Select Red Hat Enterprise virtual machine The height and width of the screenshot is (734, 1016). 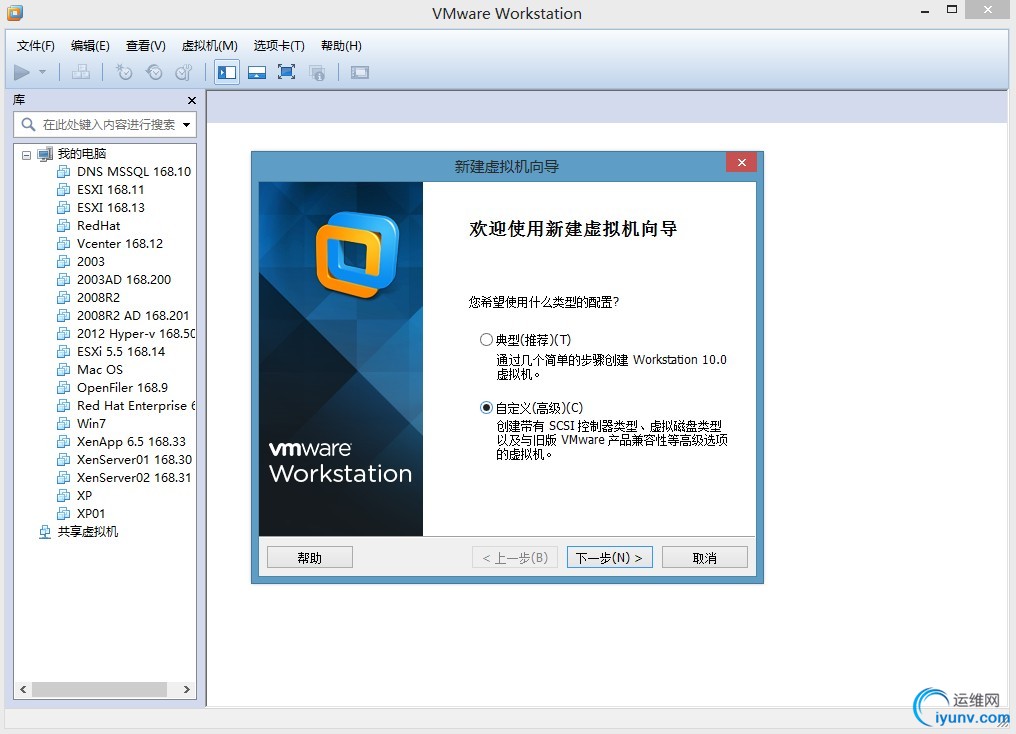(135, 406)
